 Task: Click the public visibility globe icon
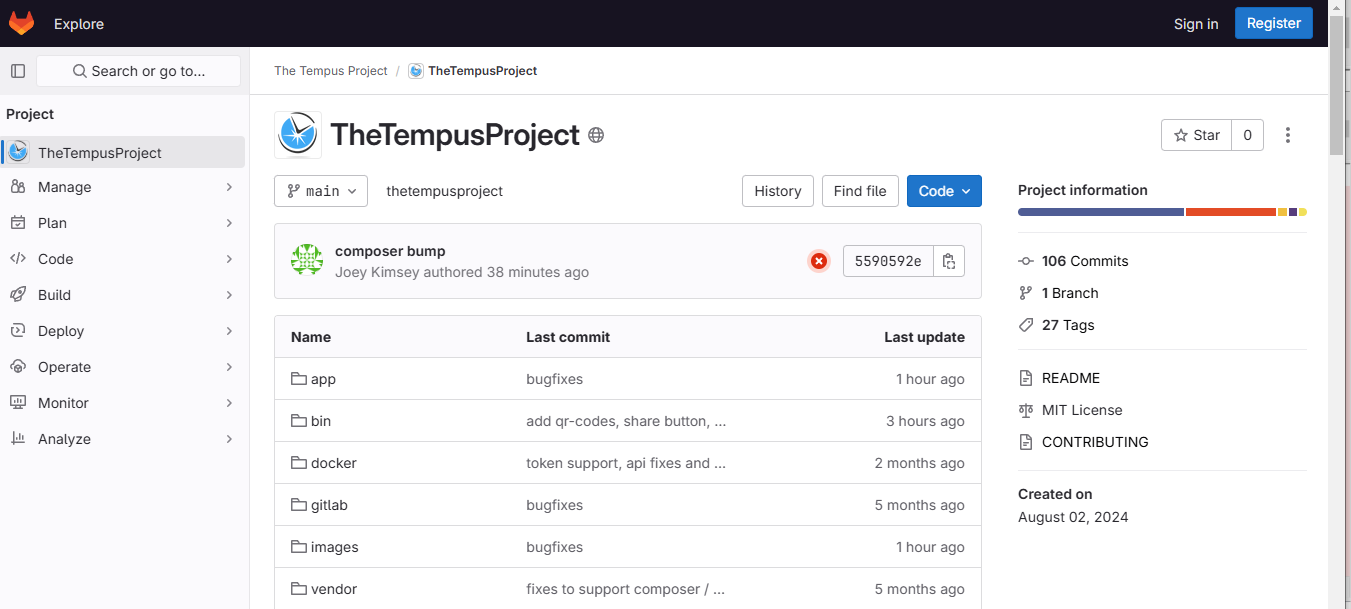click(x=596, y=135)
